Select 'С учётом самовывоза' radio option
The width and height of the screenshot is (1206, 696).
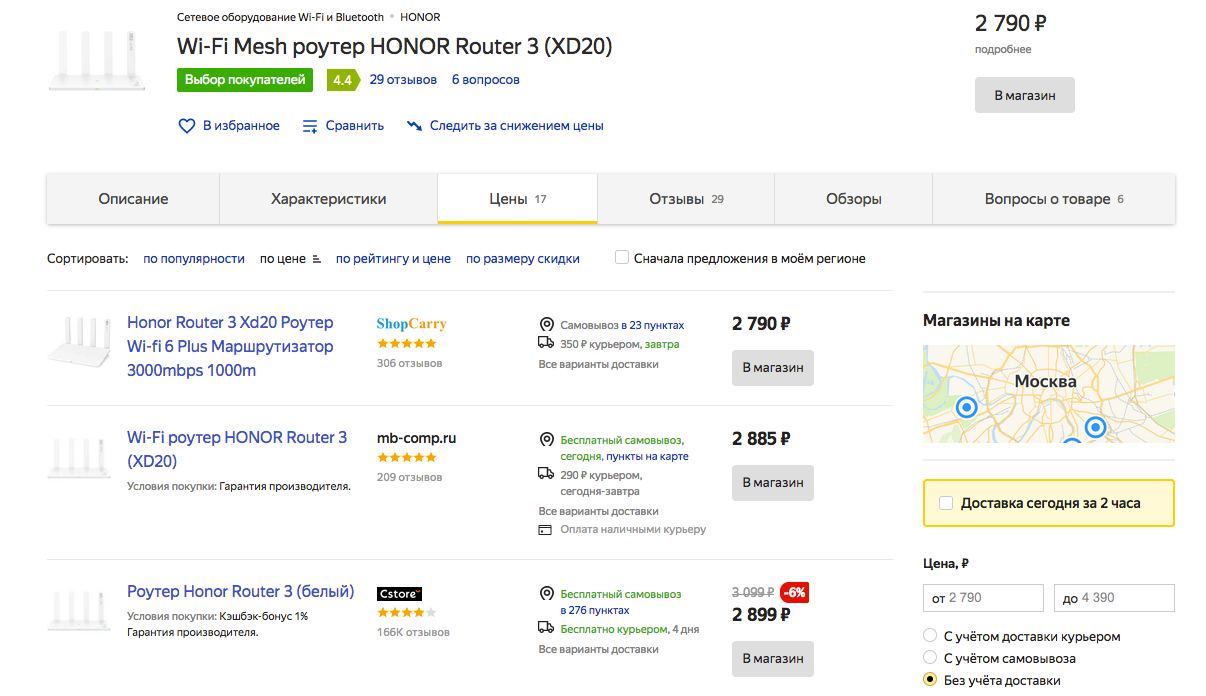click(930, 658)
